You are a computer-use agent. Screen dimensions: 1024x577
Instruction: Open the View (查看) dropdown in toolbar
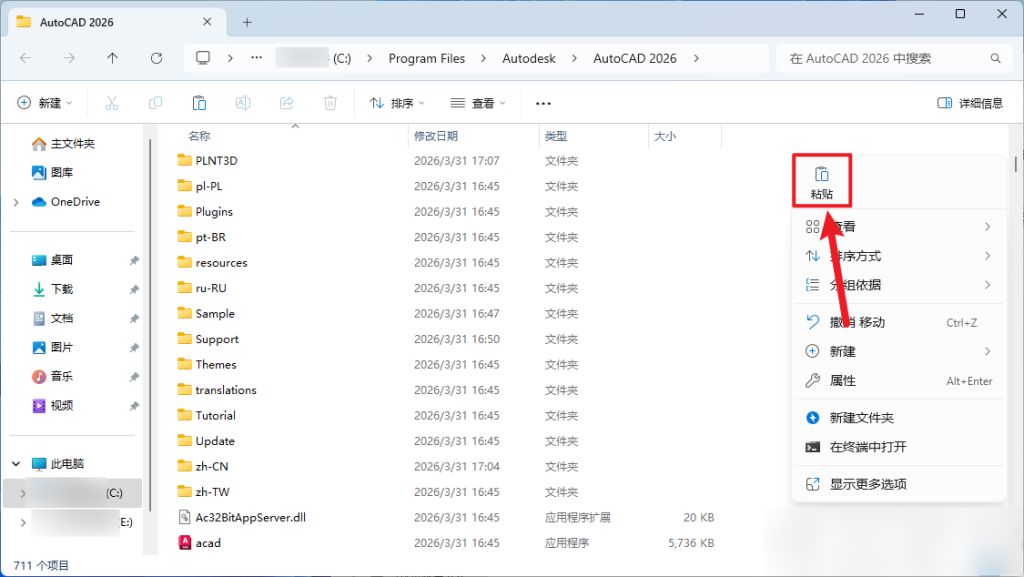(478, 103)
